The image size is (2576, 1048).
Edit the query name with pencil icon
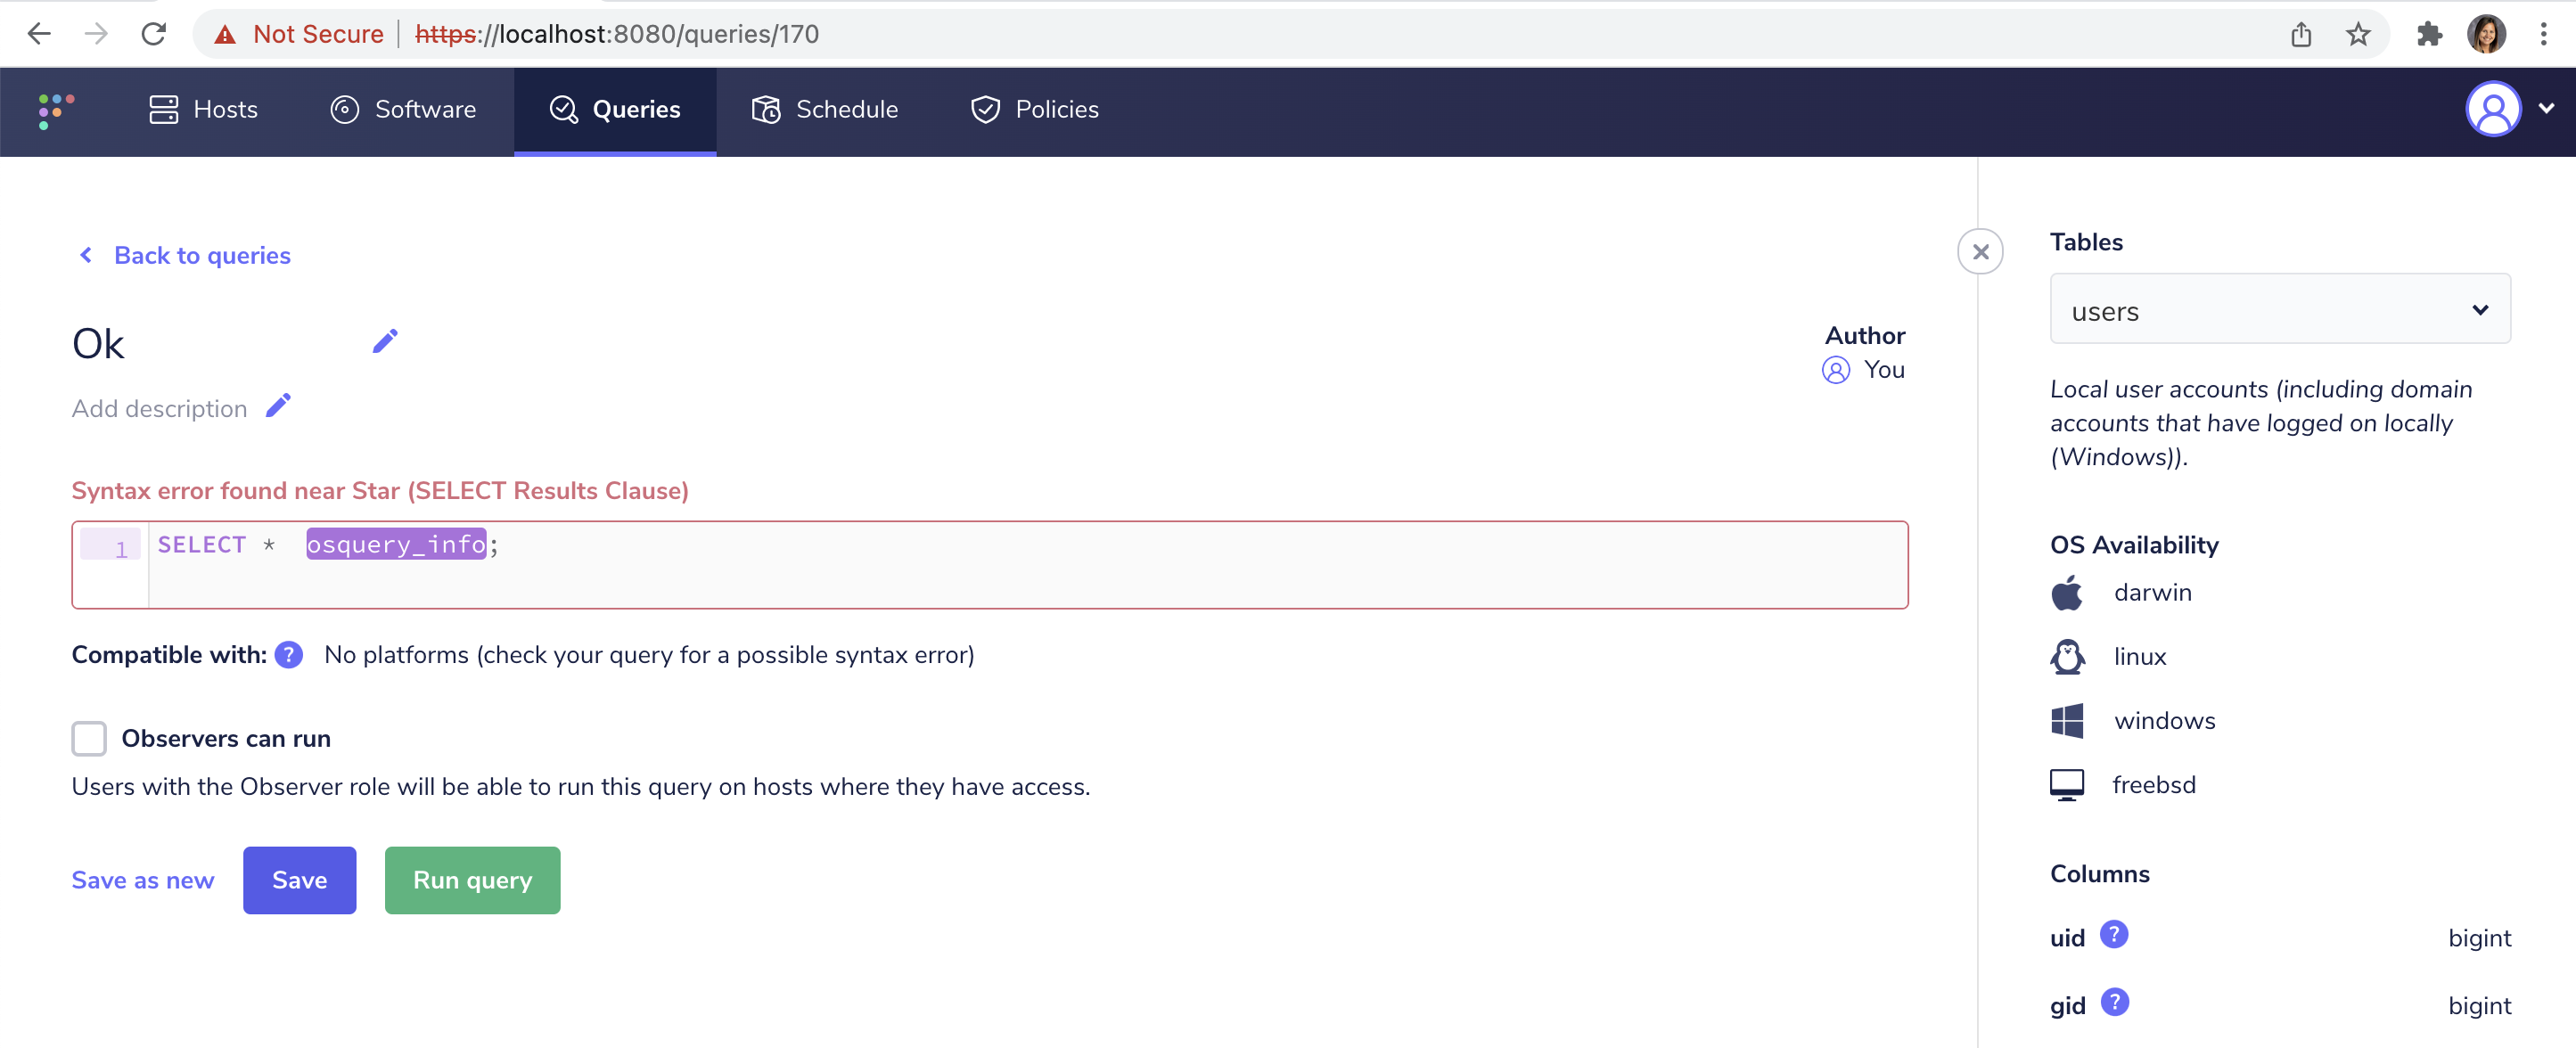pyautogui.click(x=385, y=342)
